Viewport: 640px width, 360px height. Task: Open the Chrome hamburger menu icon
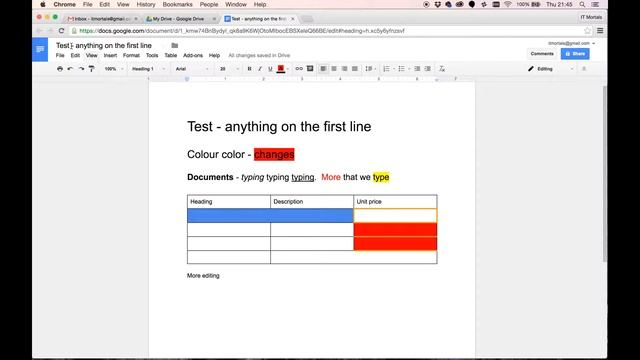click(x=600, y=31)
